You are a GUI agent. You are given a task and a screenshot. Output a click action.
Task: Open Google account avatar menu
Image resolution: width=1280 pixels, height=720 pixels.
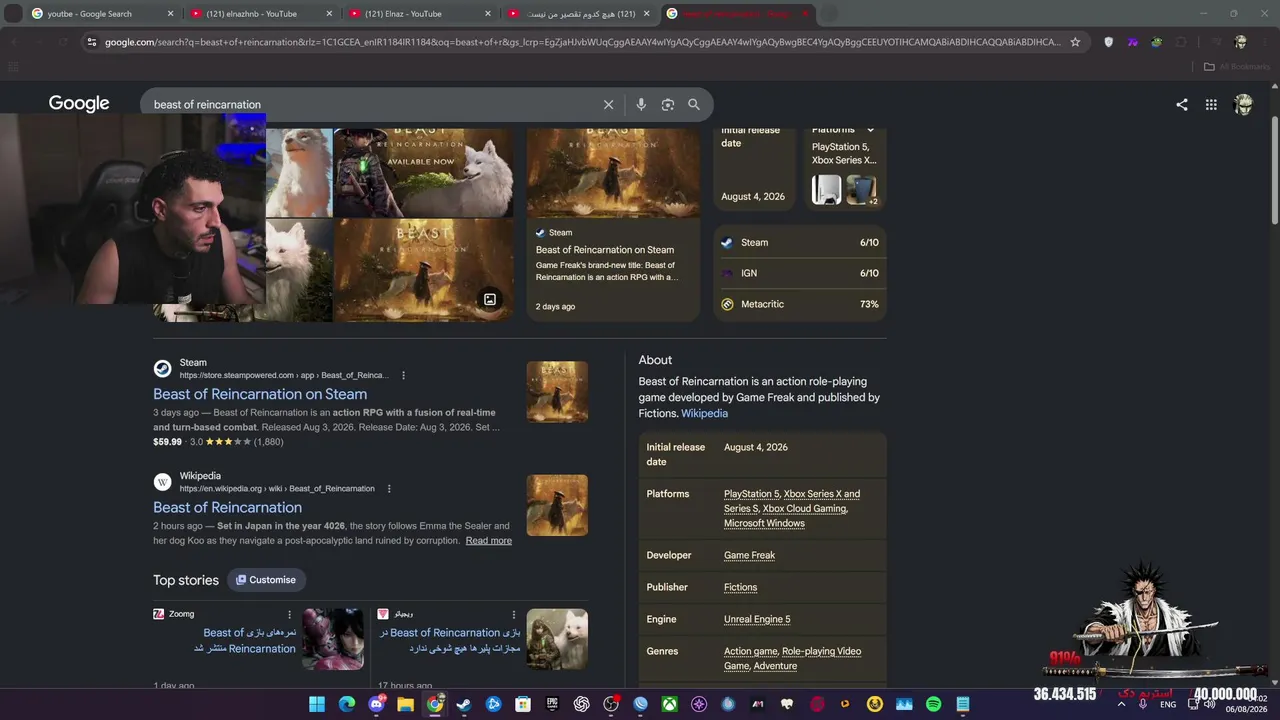tap(1243, 104)
